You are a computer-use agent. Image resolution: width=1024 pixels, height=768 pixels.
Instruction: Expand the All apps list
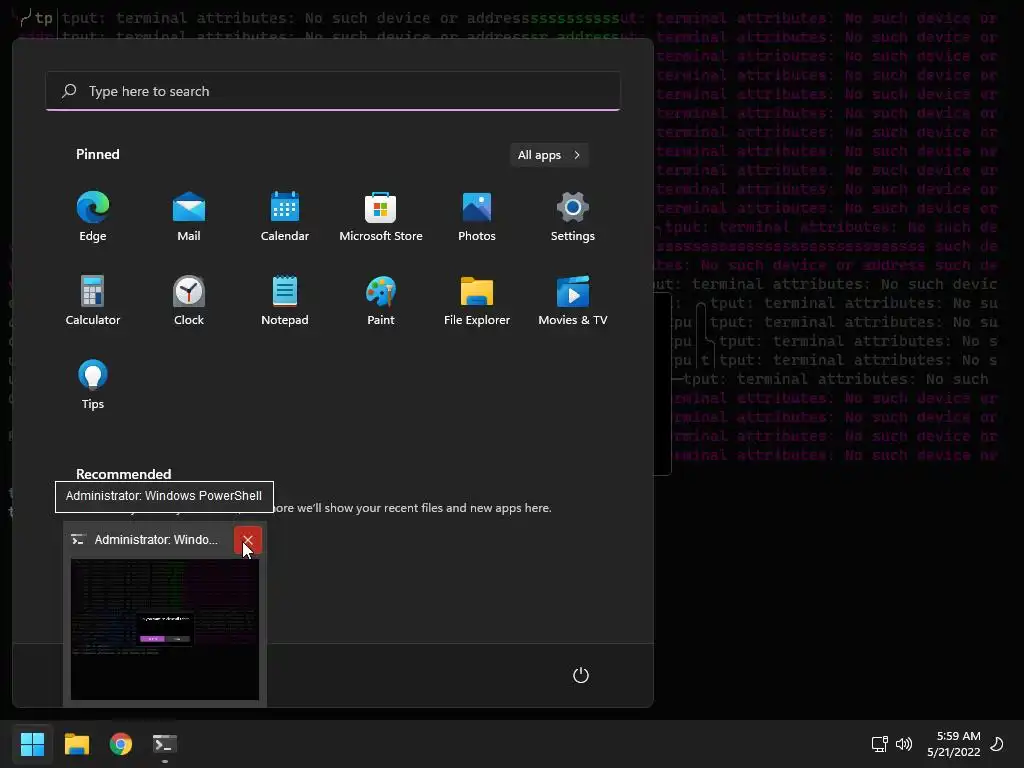(x=549, y=155)
